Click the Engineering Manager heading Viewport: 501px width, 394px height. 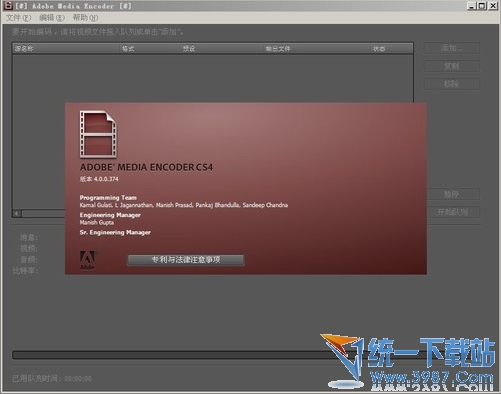click(x=110, y=215)
